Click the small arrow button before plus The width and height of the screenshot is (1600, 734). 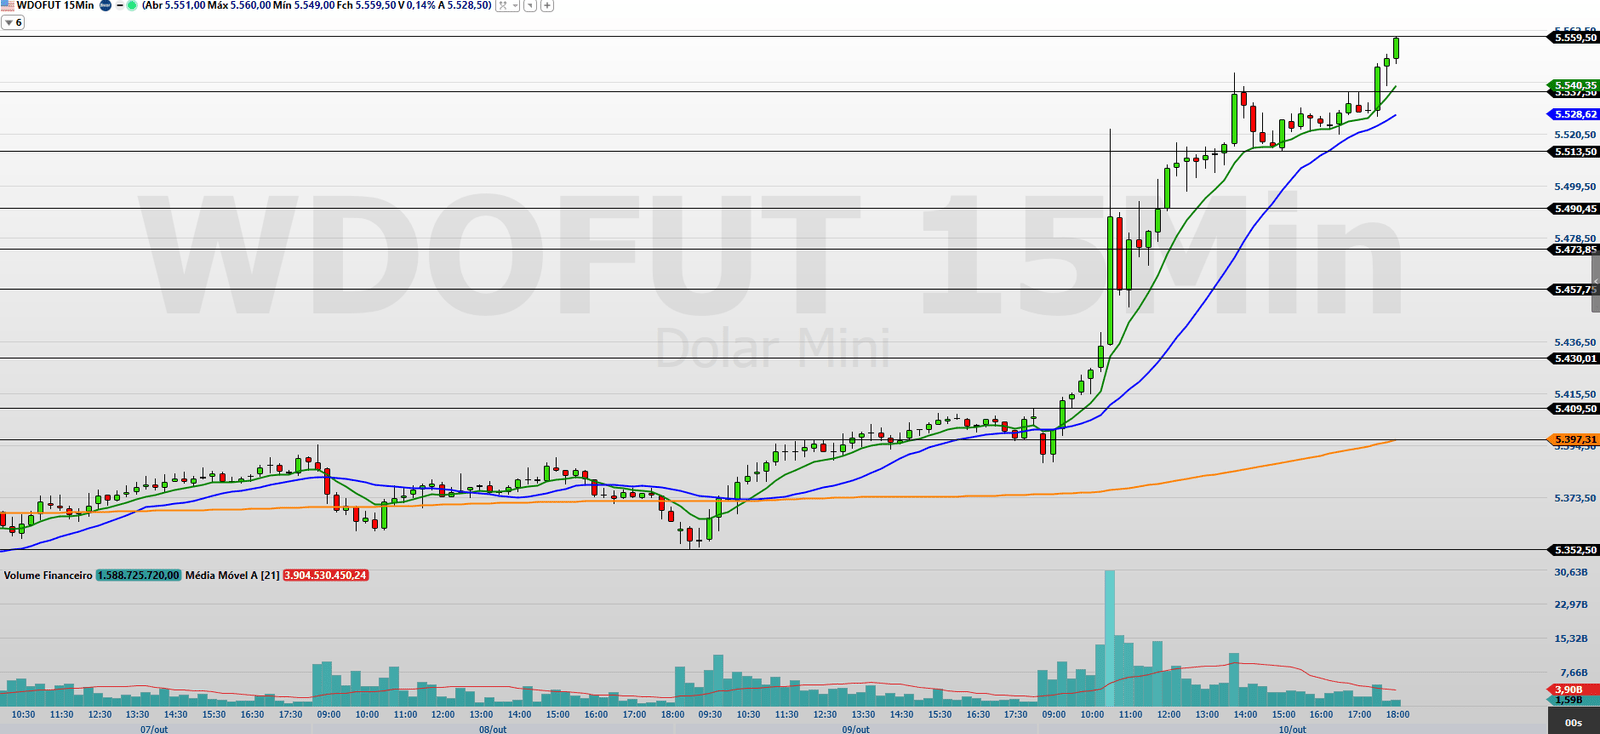[531, 6]
